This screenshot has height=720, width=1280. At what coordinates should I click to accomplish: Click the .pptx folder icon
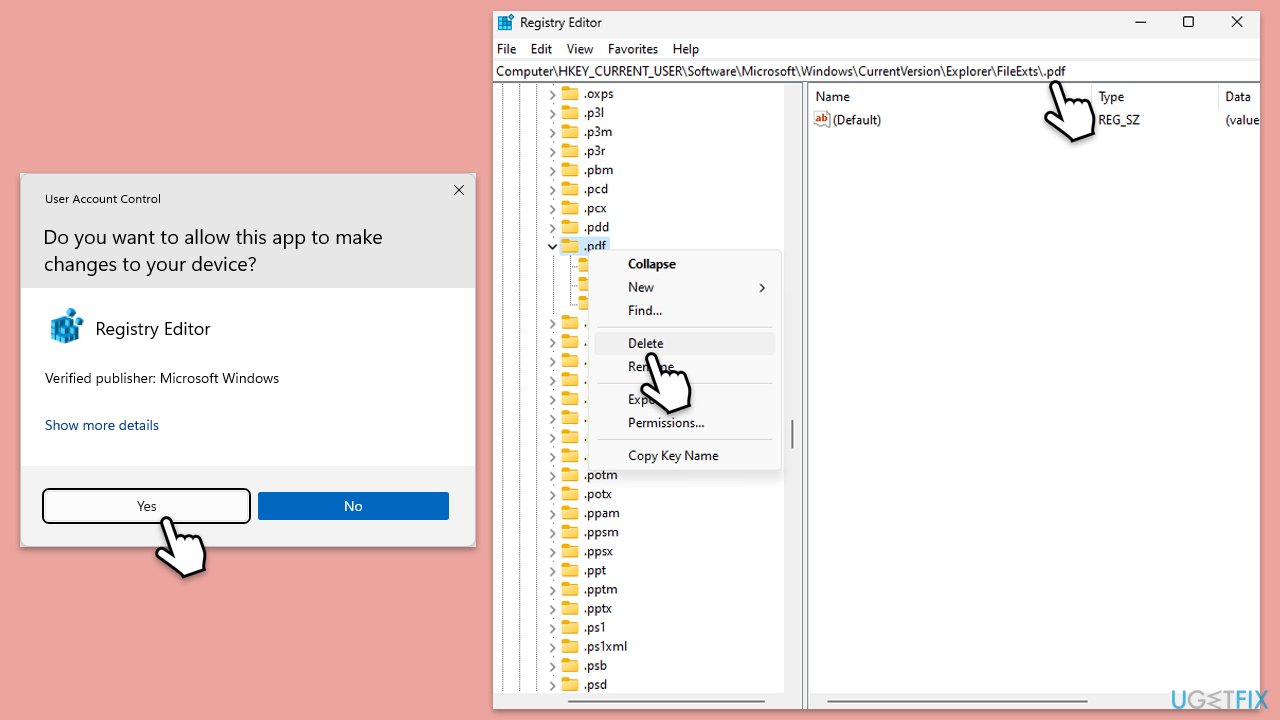[x=570, y=608]
